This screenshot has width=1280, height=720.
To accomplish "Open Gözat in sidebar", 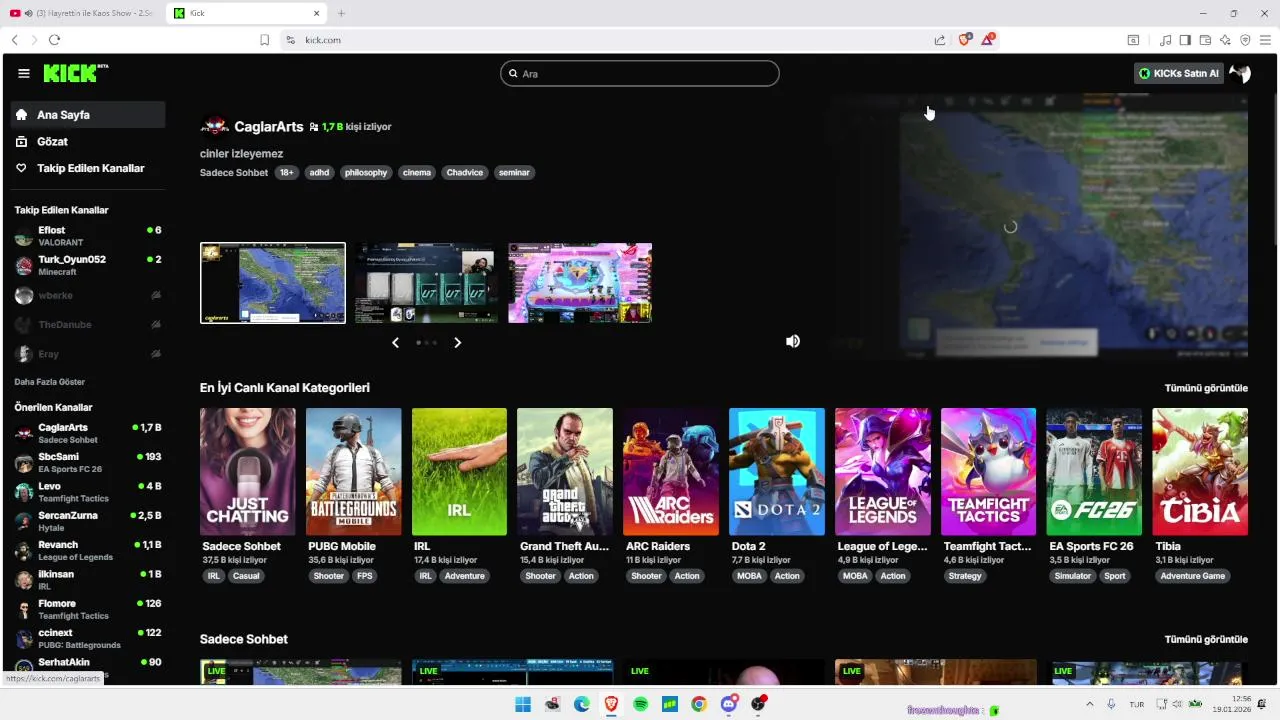I will point(88,142).
